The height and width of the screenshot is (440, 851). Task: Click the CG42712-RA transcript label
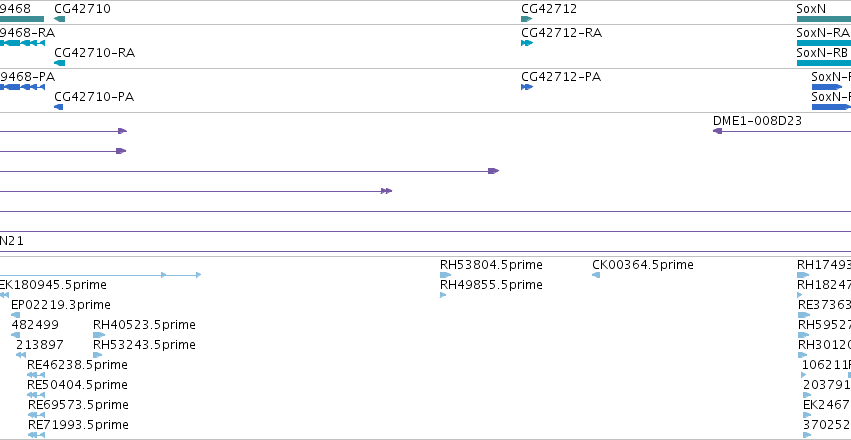(x=561, y=33)
